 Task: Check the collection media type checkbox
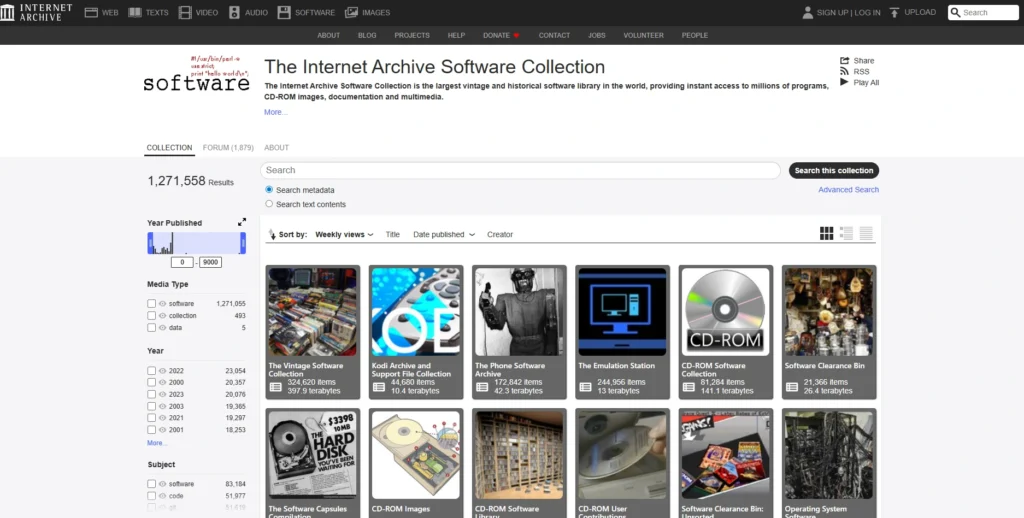point(152,316)
